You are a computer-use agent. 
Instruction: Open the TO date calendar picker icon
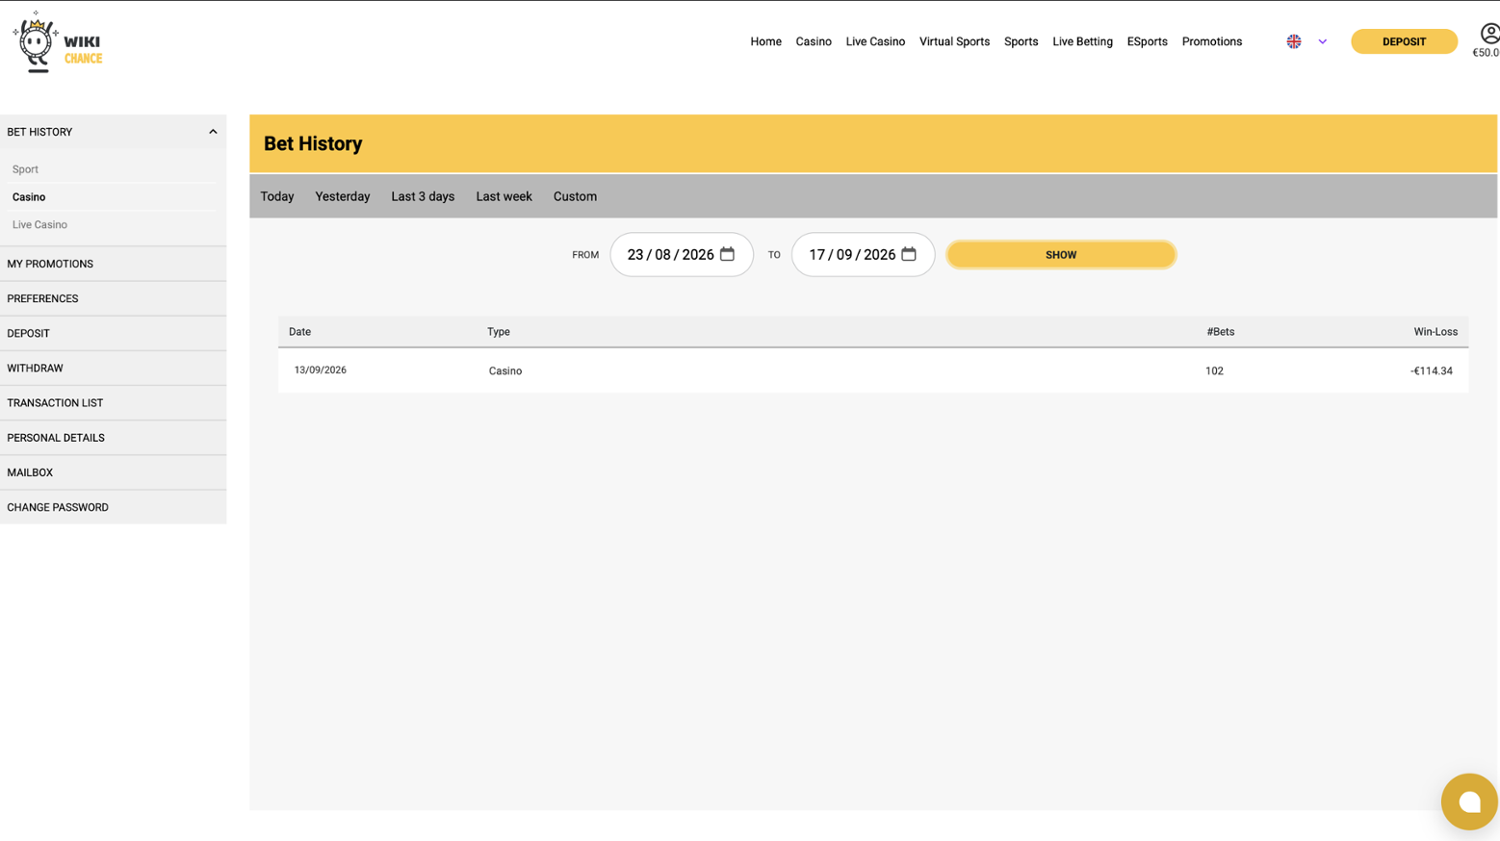click(908, 254)
